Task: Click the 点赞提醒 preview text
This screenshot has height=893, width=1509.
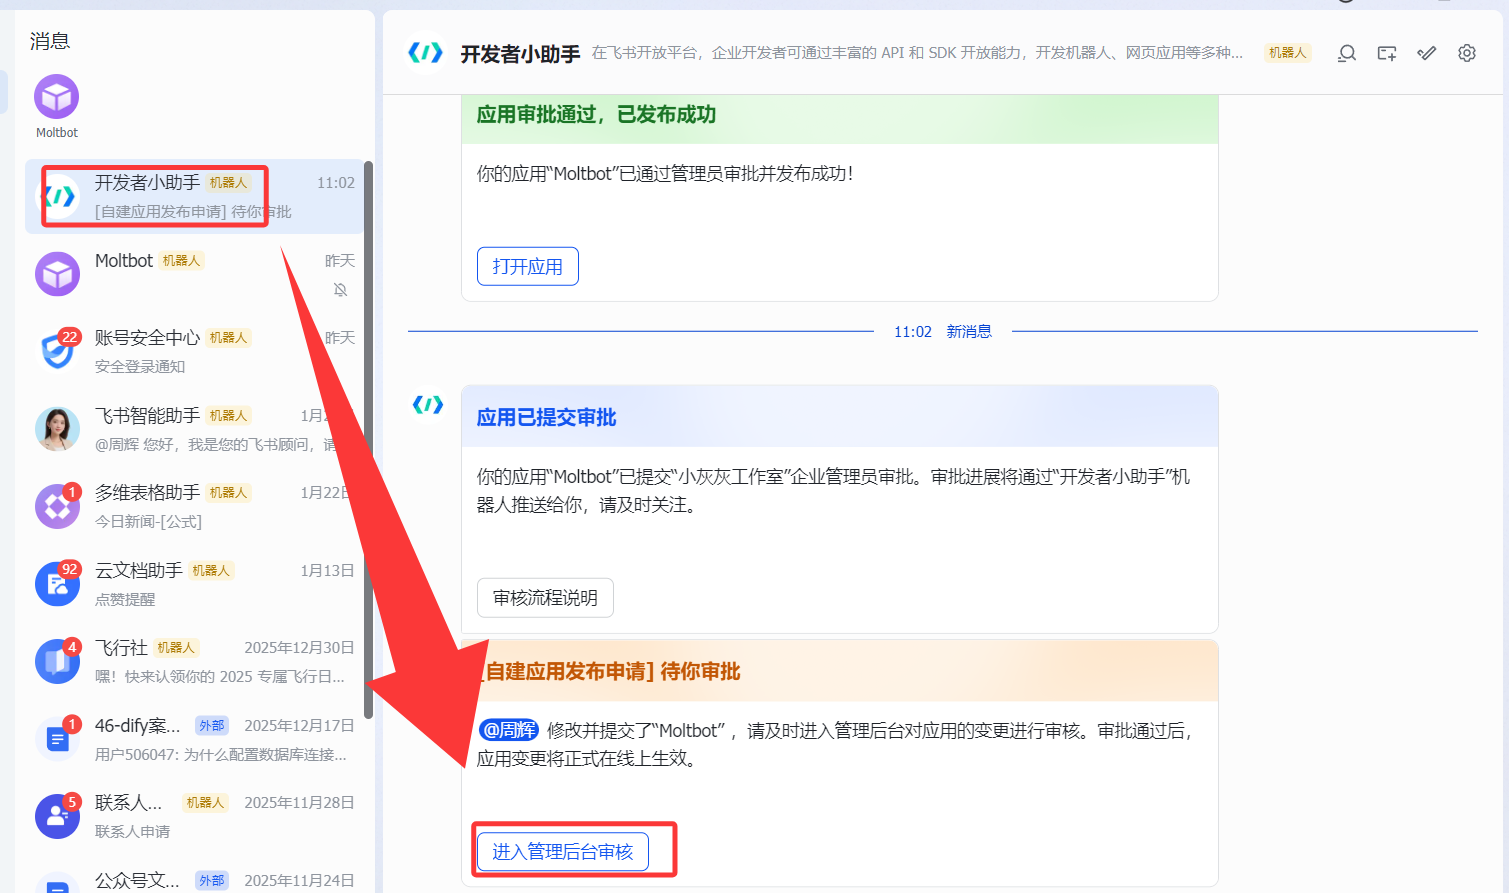Action: (x=125, y=600)
